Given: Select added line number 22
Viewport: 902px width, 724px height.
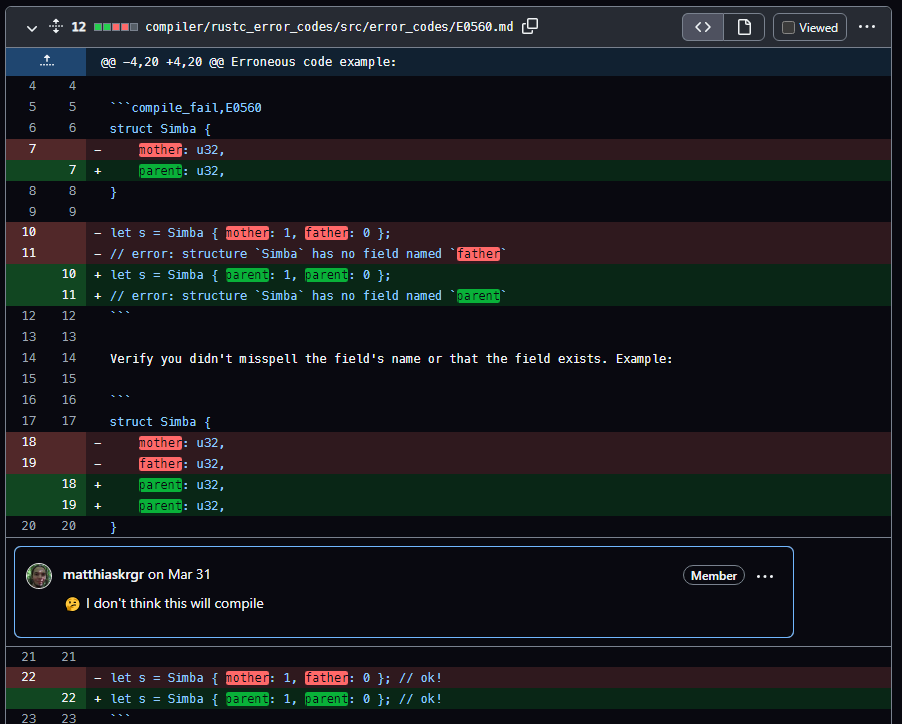Looking at the screenshot, I should click(x=69, y=698).
